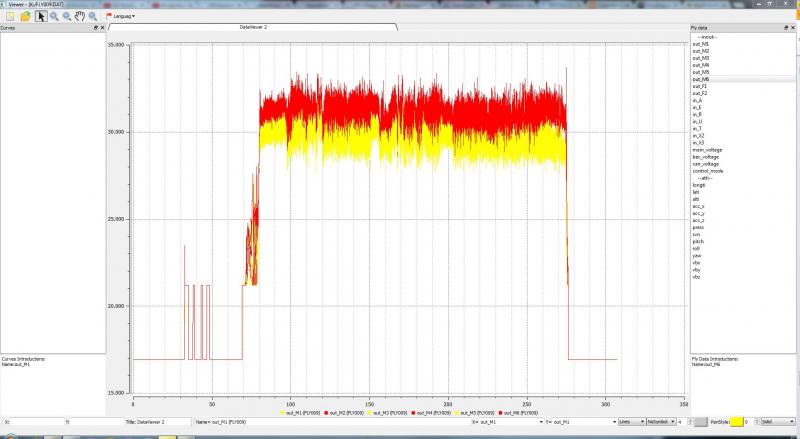Open the NoSymbol marker dropdown
Viewport: 800px width, 439px height.
click(x=662, y=422)
